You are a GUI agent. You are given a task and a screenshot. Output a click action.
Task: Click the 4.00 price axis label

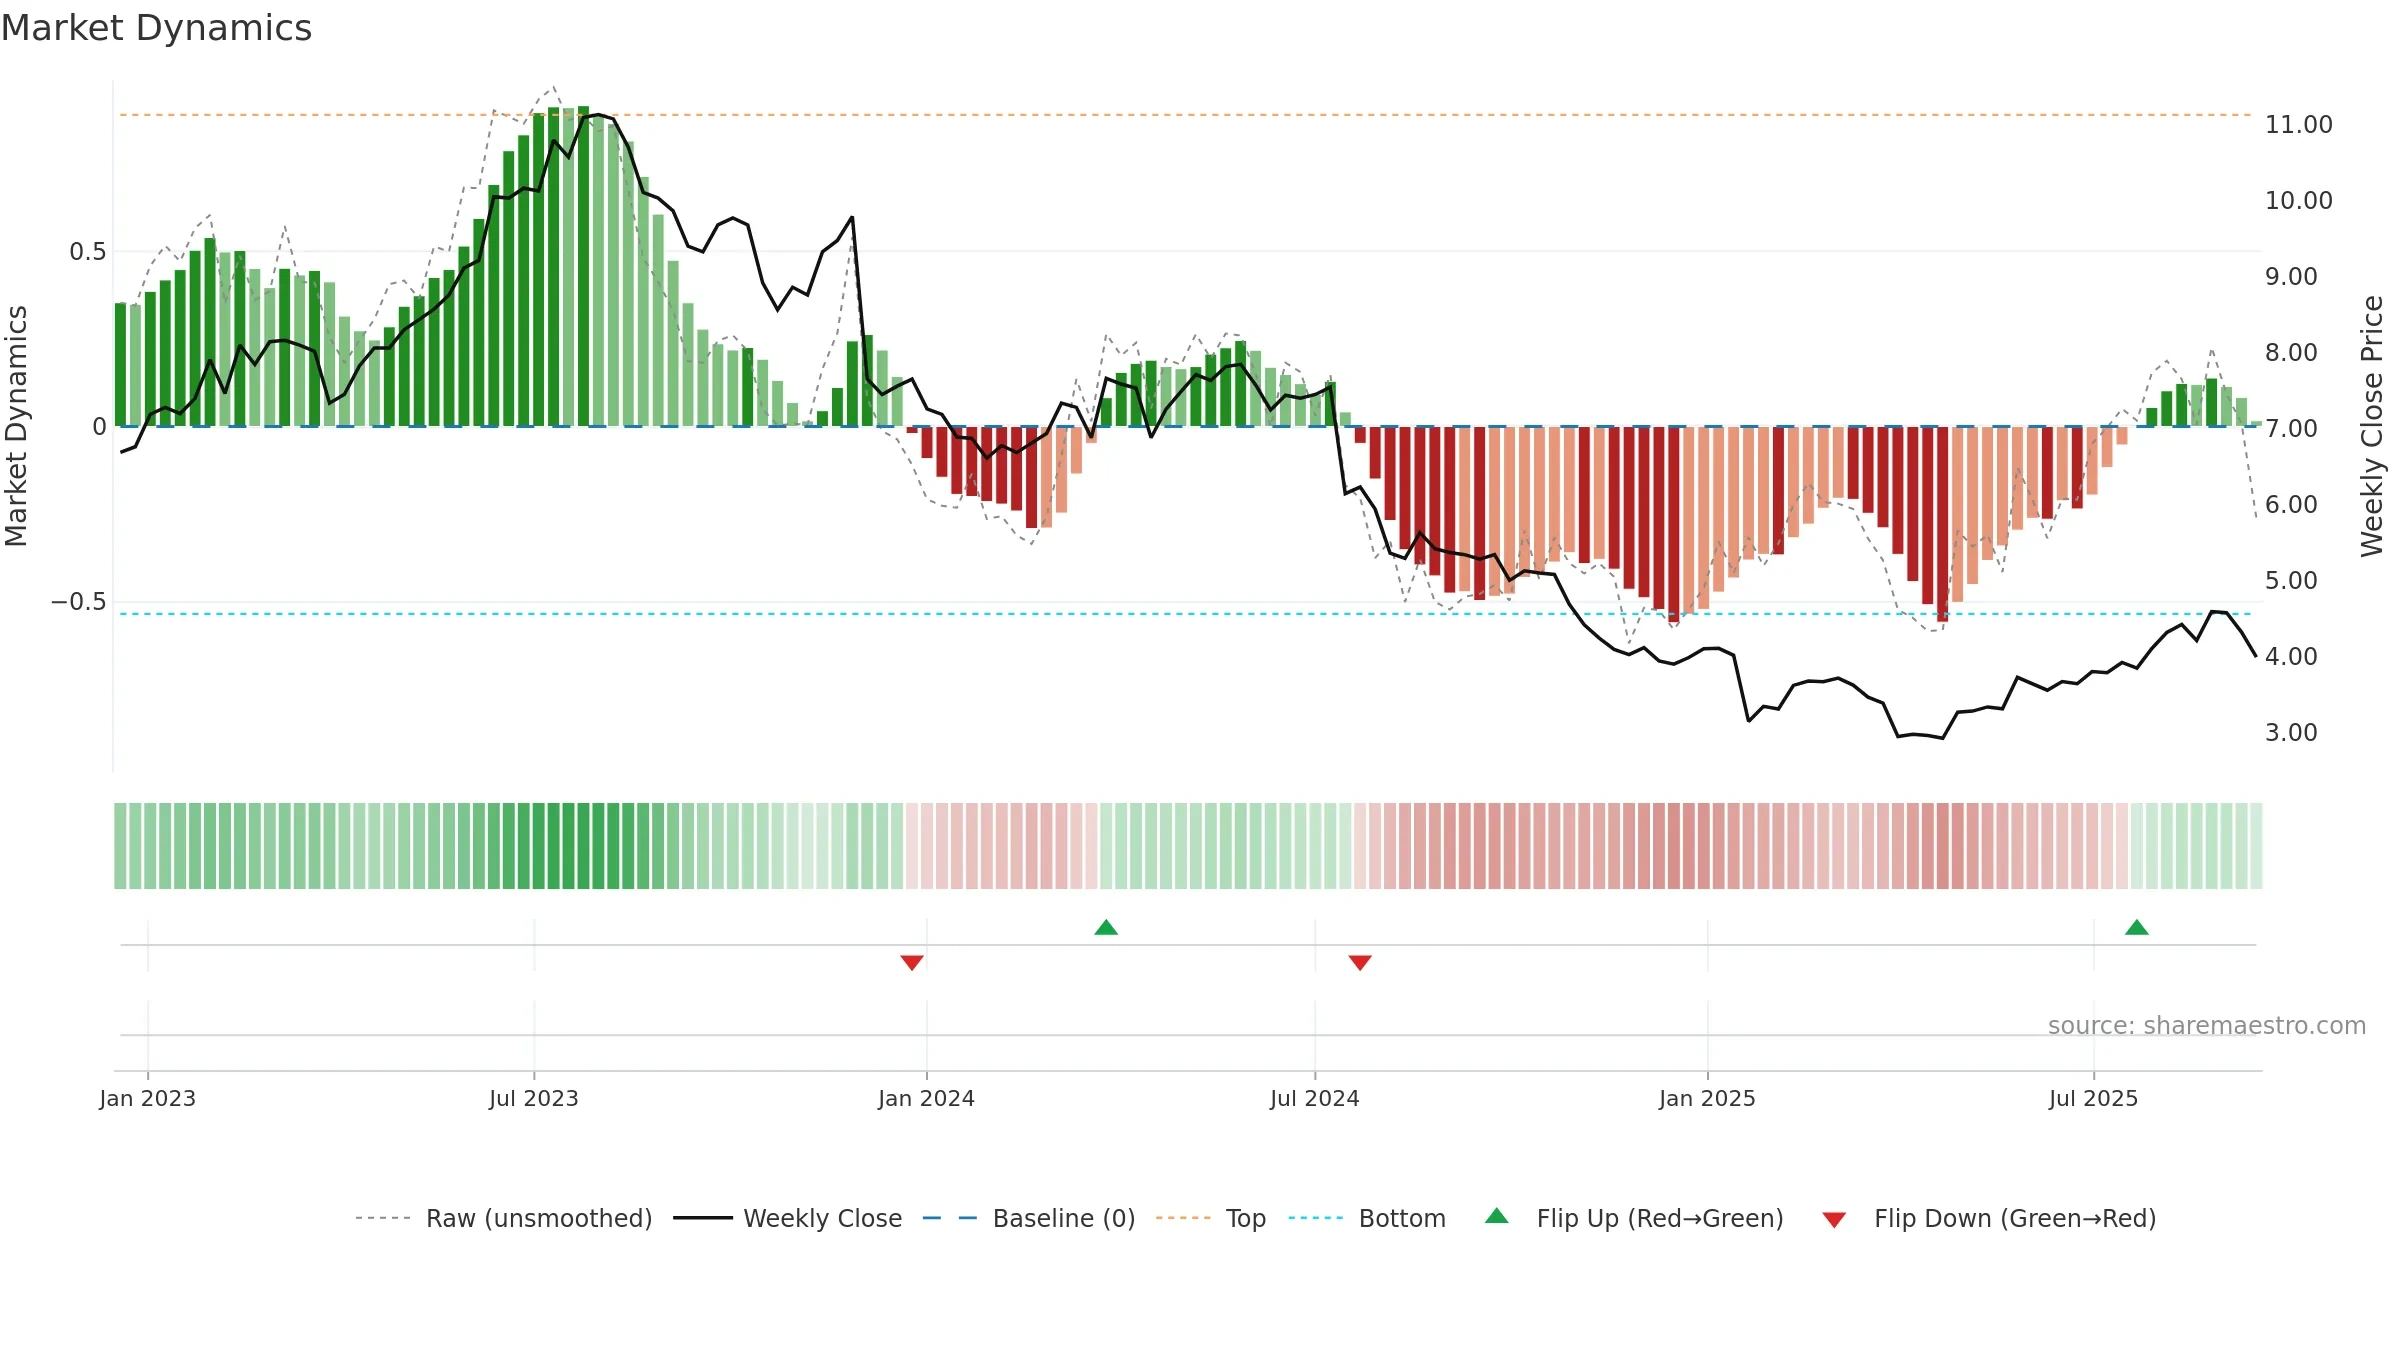[2291, 657]
